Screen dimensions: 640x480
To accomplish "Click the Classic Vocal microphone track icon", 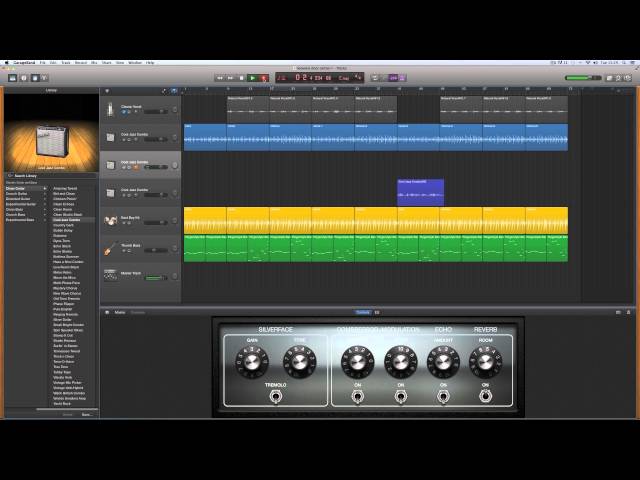I will 110,109.
